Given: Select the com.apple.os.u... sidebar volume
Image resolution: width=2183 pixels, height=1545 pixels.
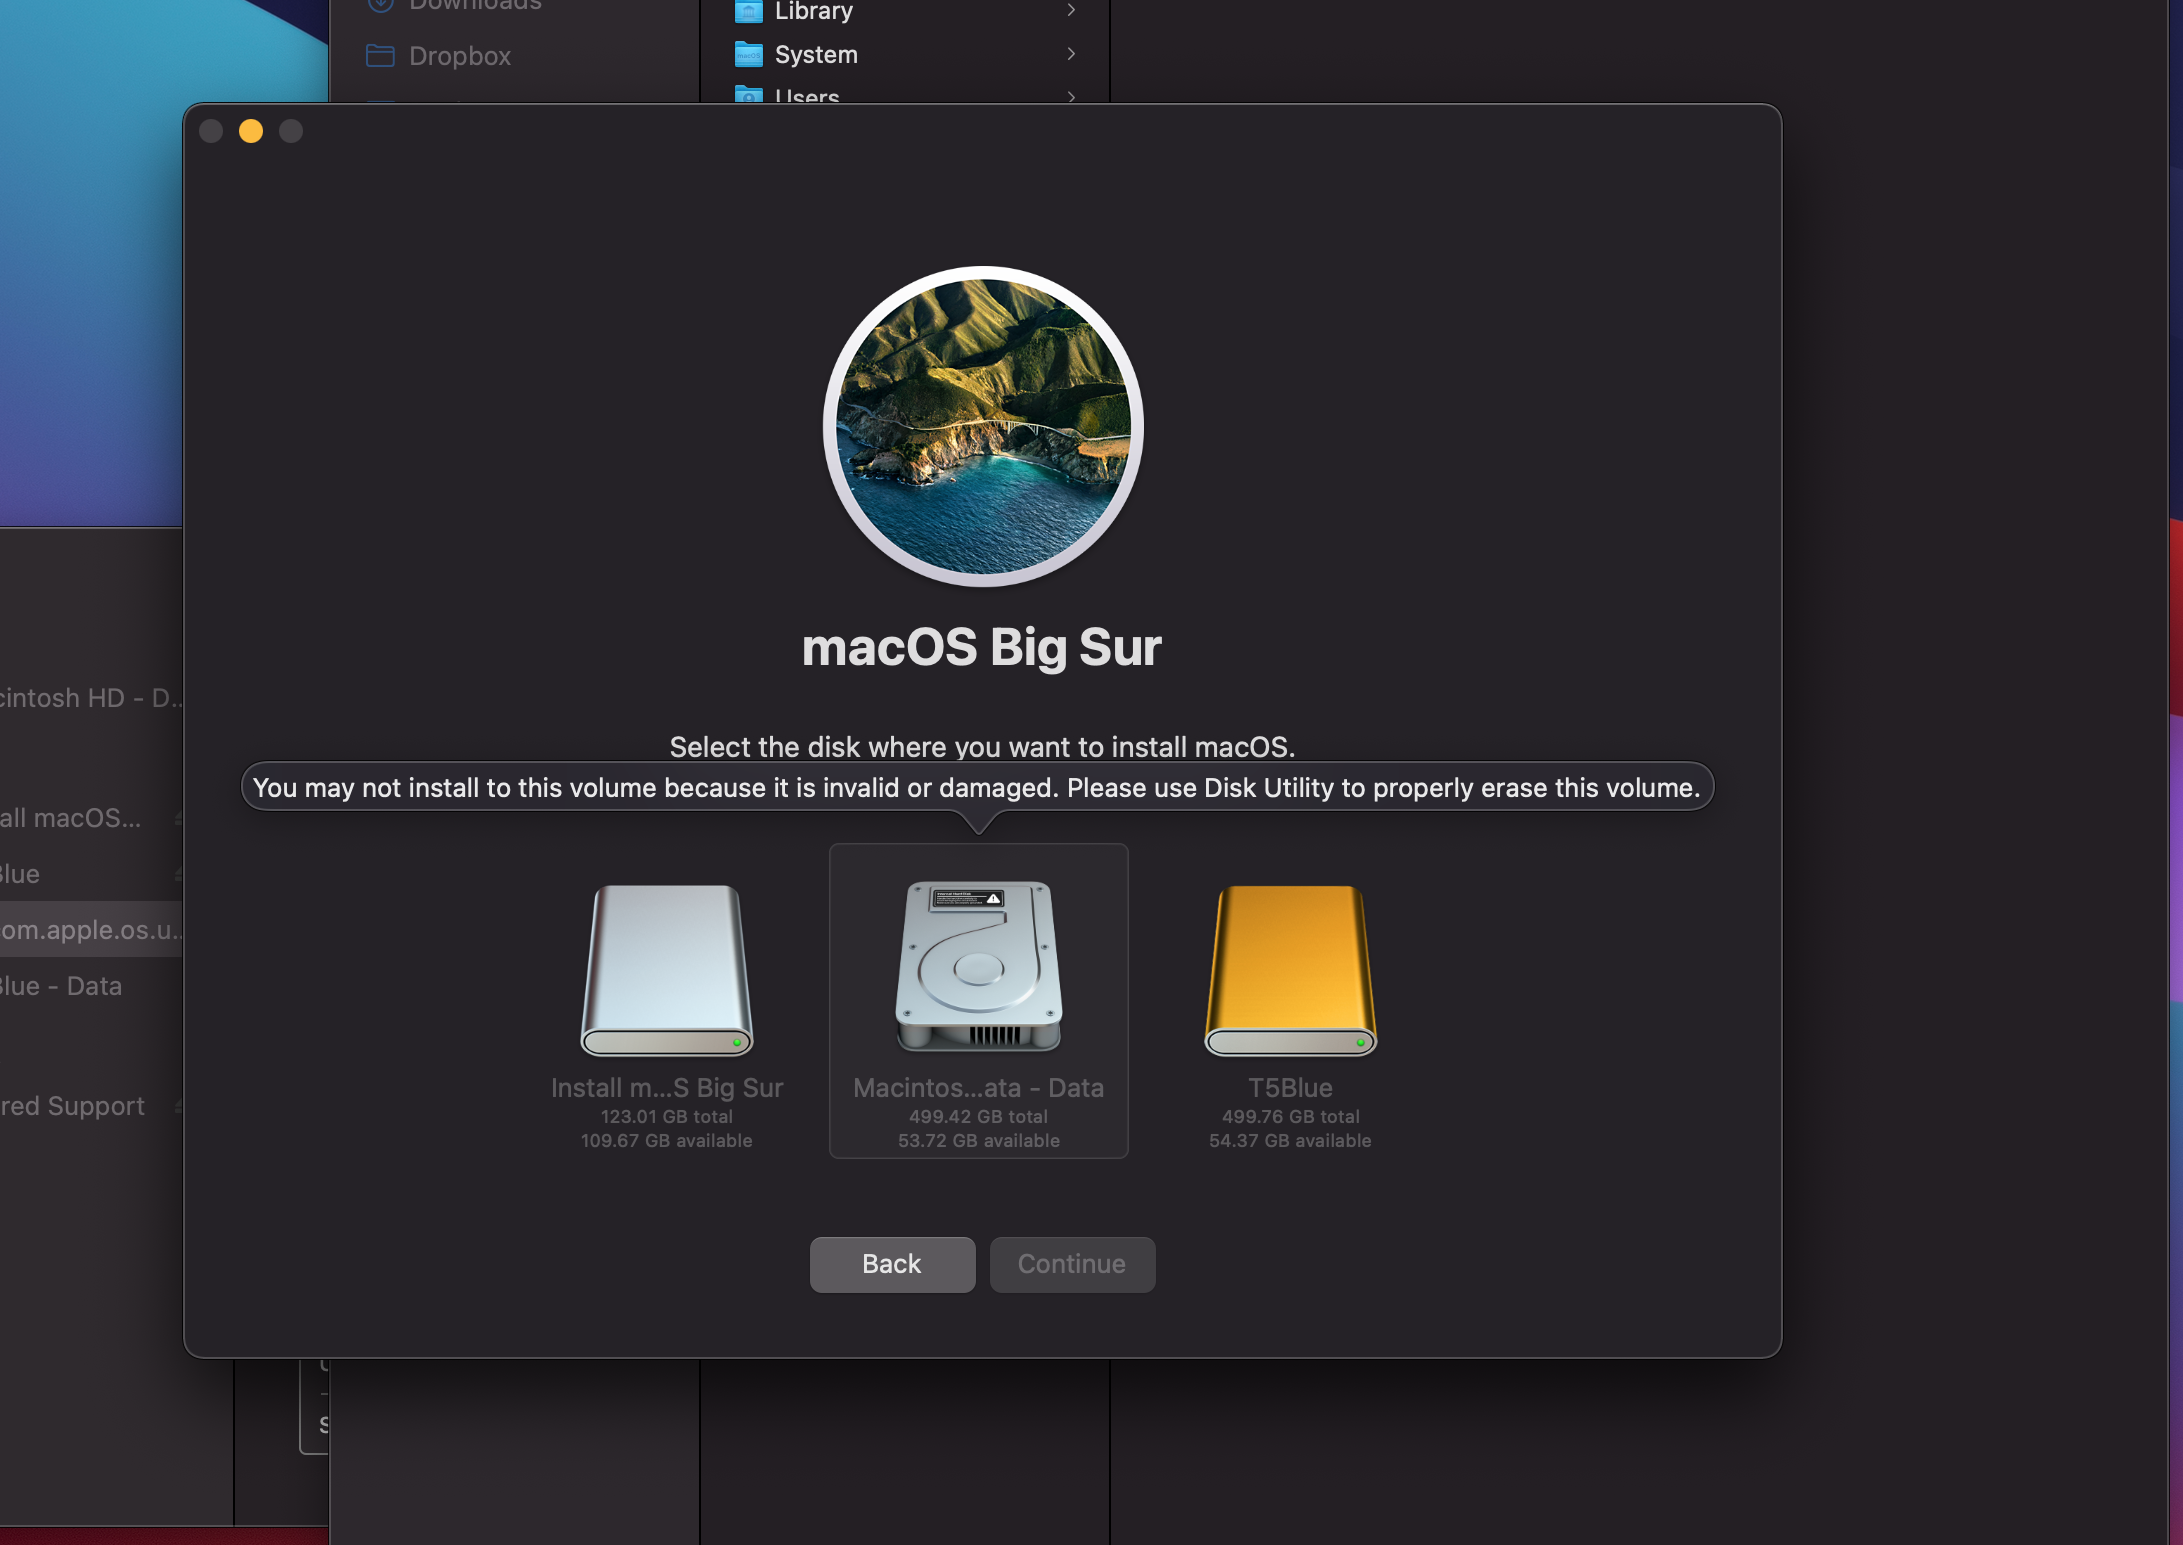Looking at the screenshot, I should click(90, 930).
